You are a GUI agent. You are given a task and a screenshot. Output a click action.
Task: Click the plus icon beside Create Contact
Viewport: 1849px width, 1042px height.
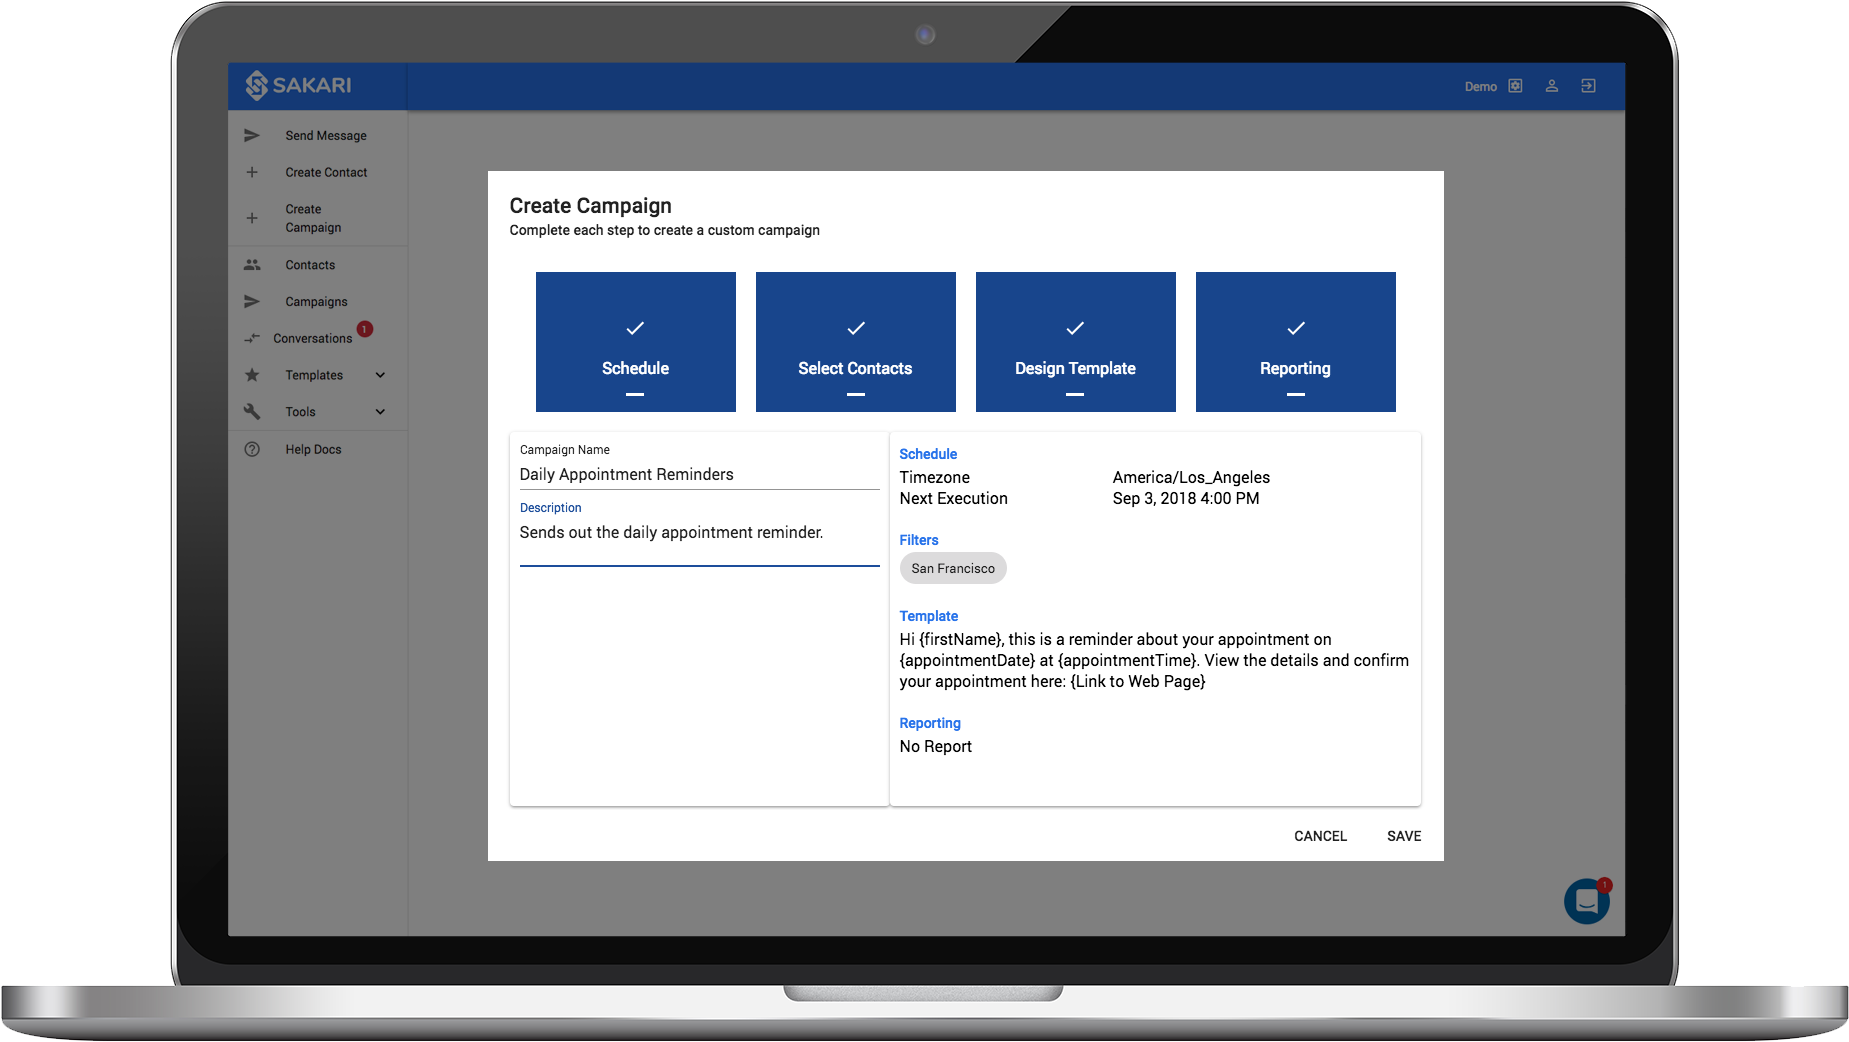(252, 172)
